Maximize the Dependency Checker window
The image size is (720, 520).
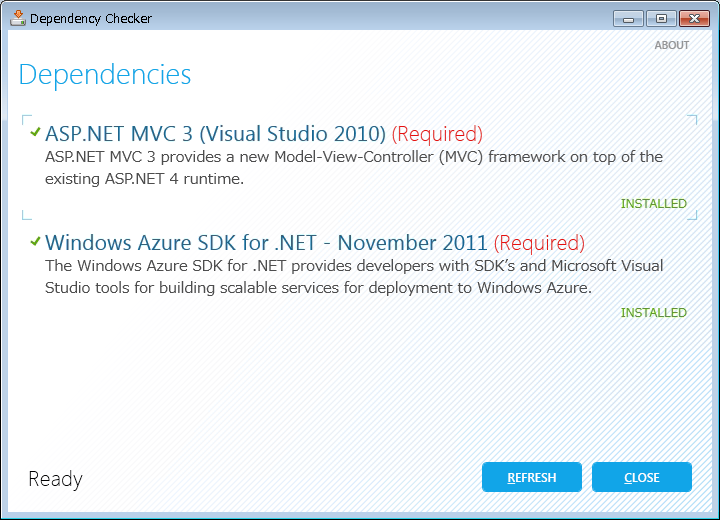[661, 19]
